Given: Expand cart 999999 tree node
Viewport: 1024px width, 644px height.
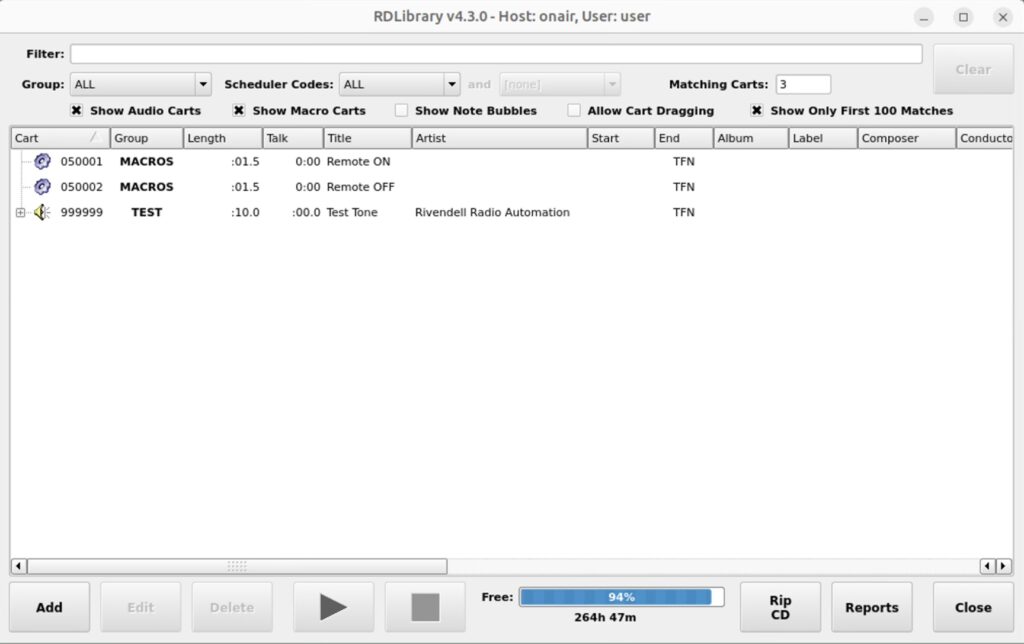Looking at the screenshot, I should point(20,212).
